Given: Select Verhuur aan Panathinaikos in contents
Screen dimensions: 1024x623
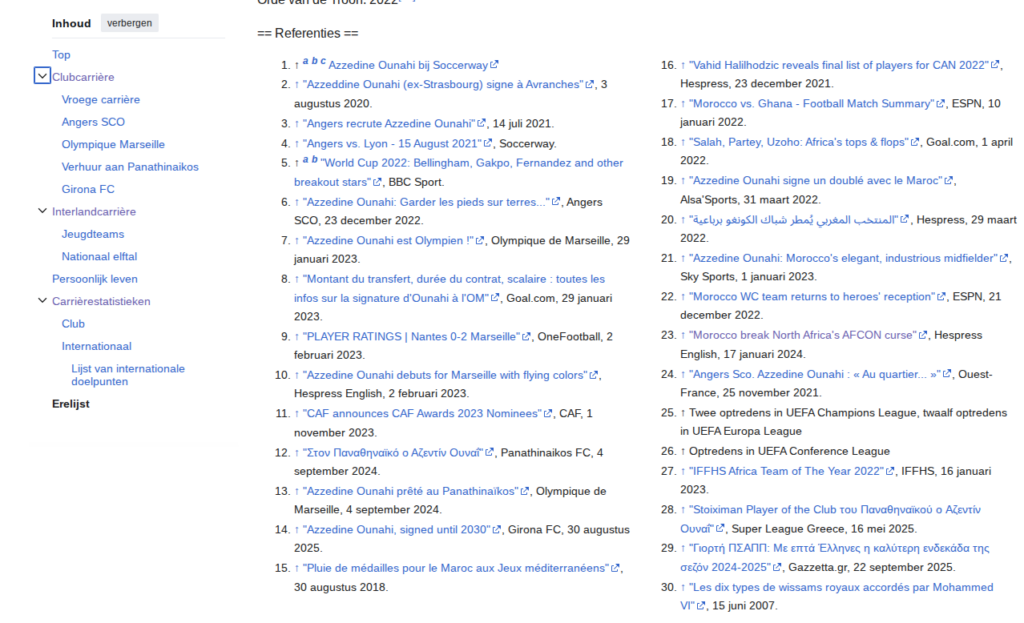Looking at the screenshot, I should click(130, 166).
